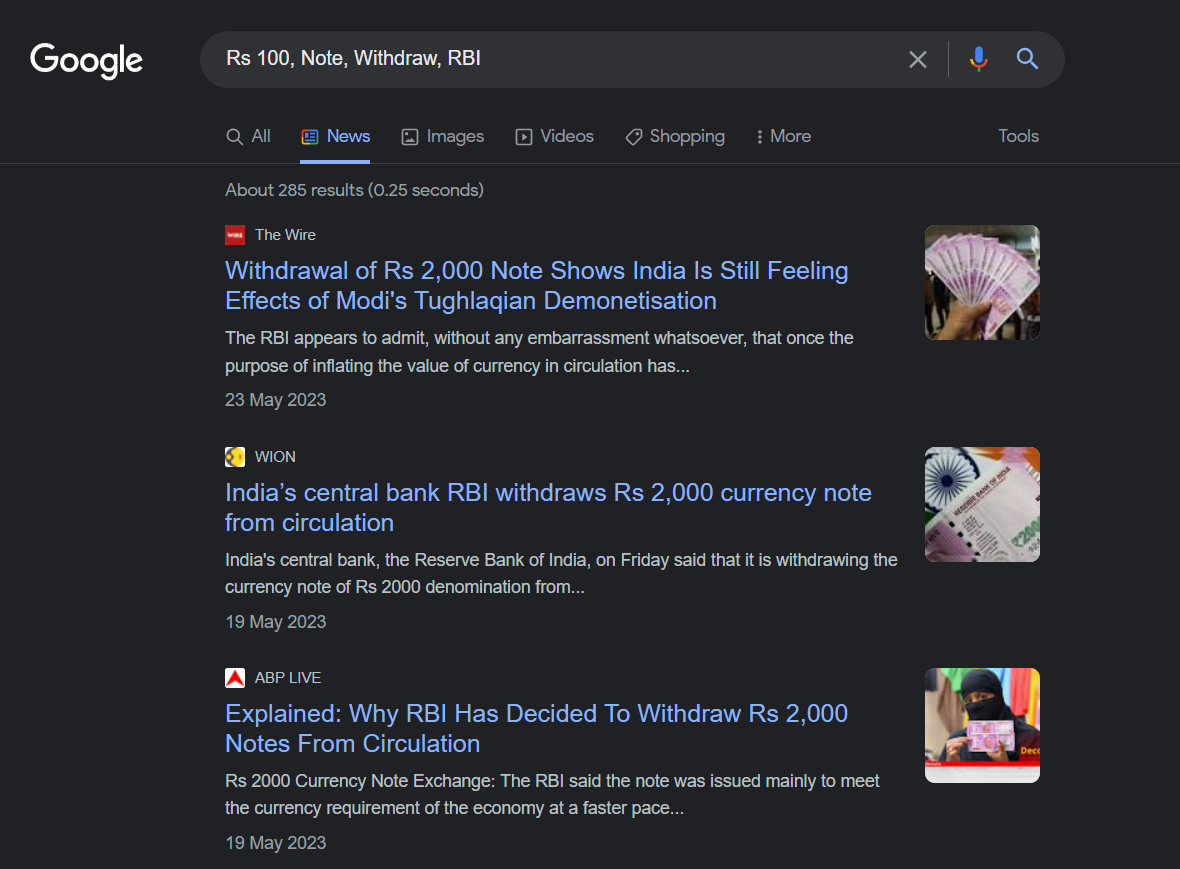Open ABP LIVE Explained article link

tap(536, 728)
